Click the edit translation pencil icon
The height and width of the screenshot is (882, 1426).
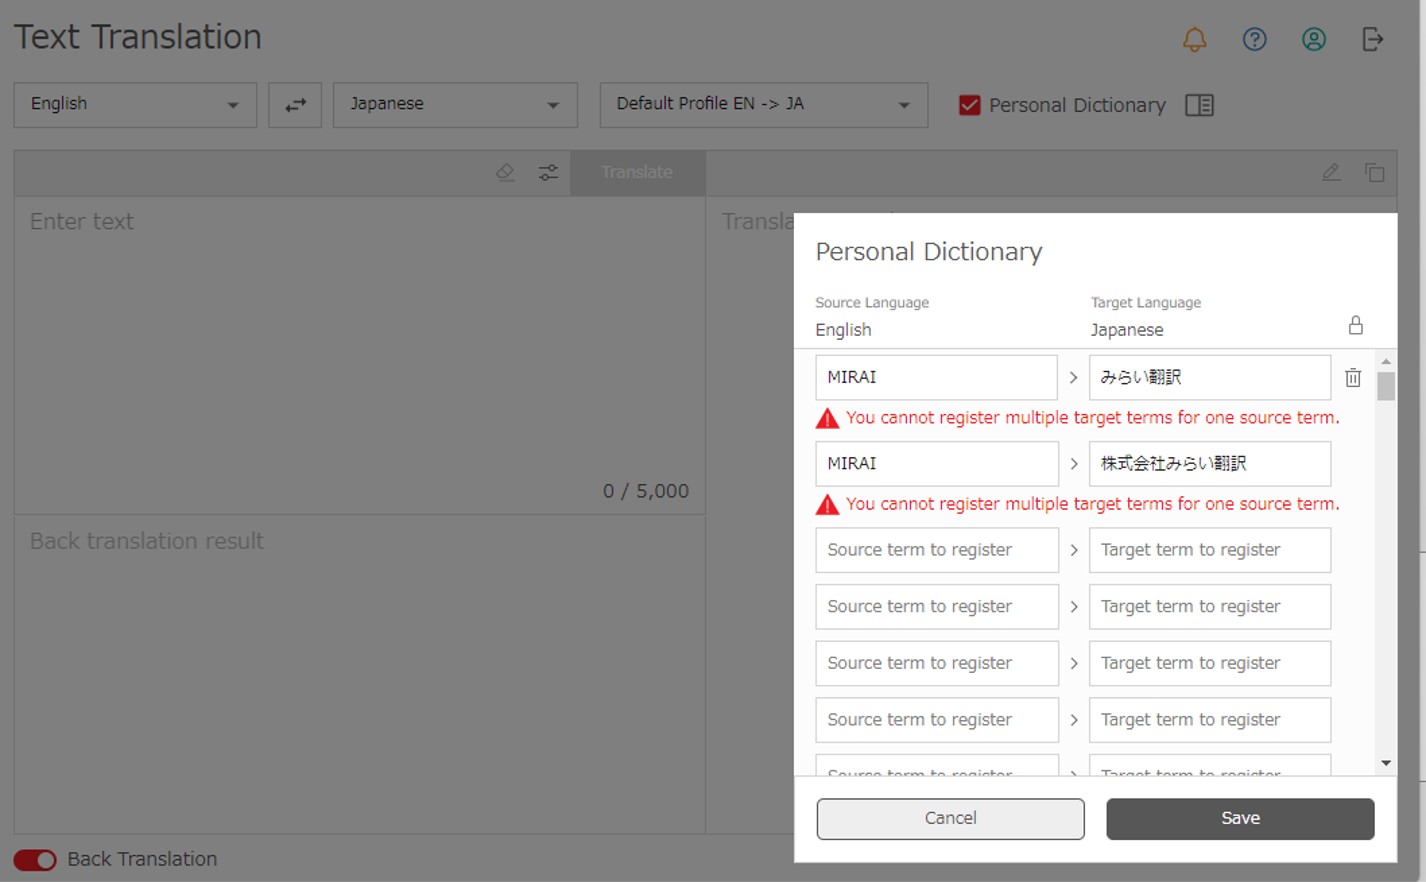pos(1331,172)
